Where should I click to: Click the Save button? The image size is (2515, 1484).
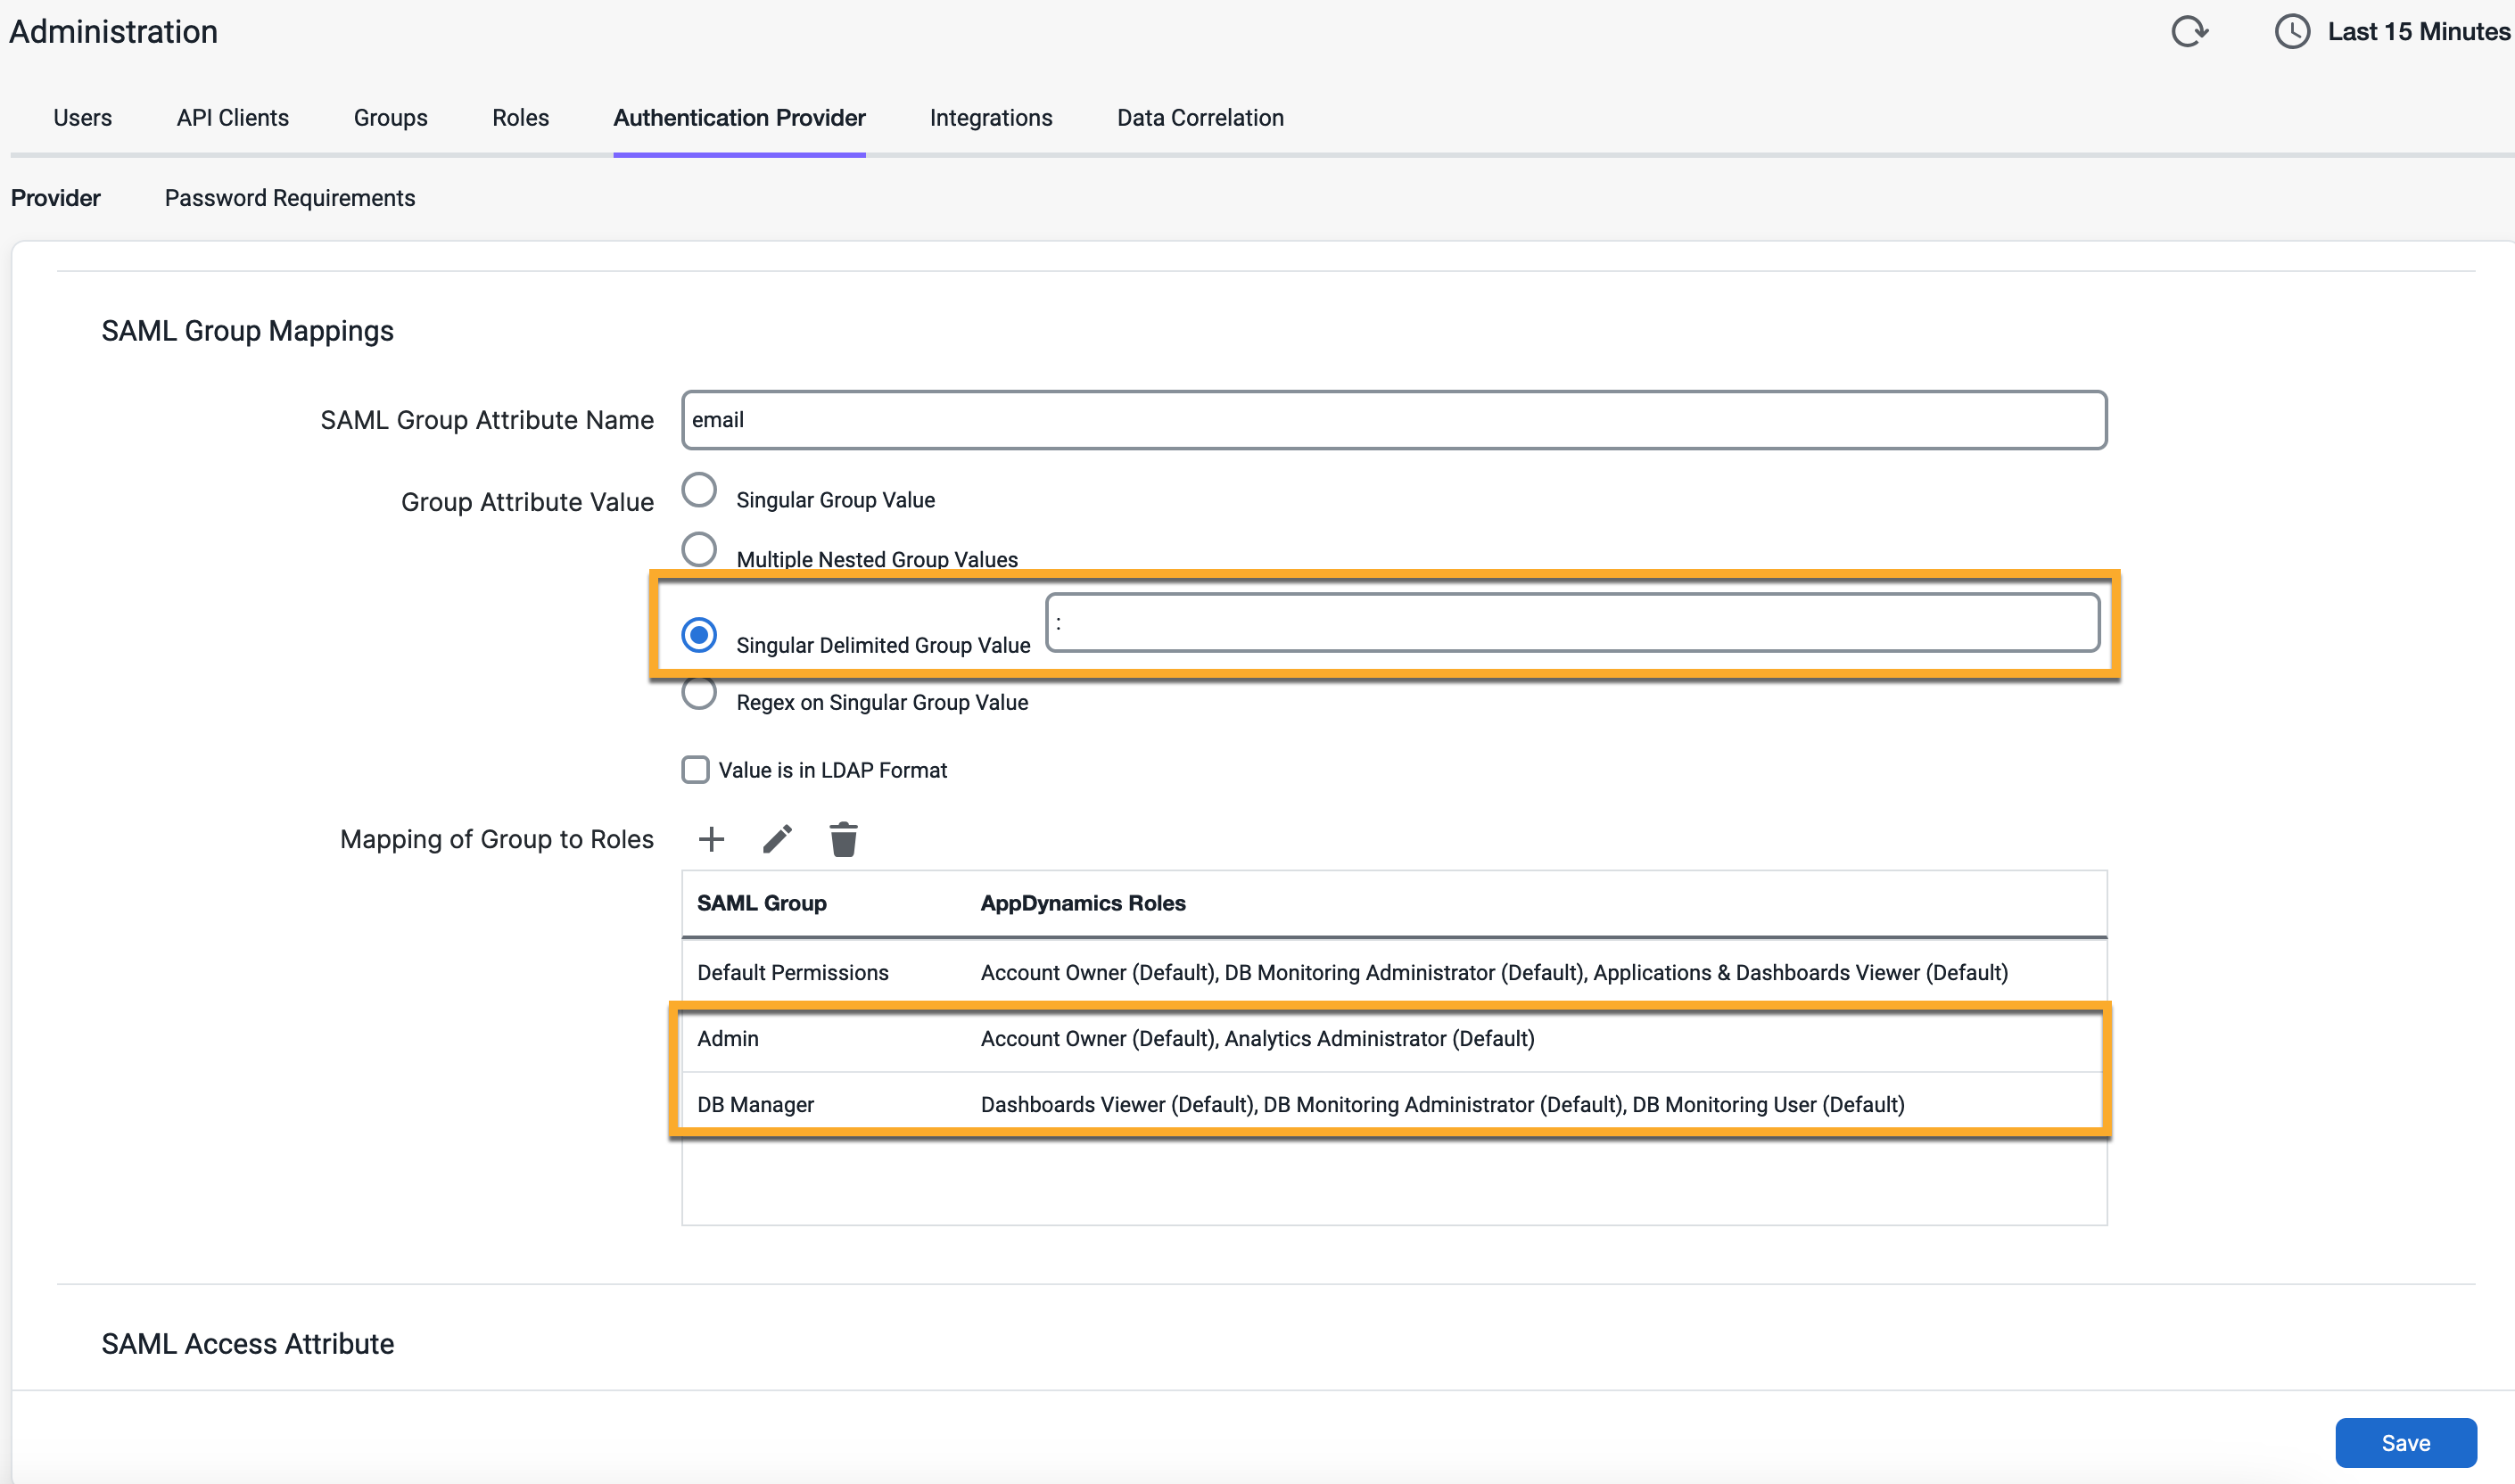click(x=2405, y=1442)
